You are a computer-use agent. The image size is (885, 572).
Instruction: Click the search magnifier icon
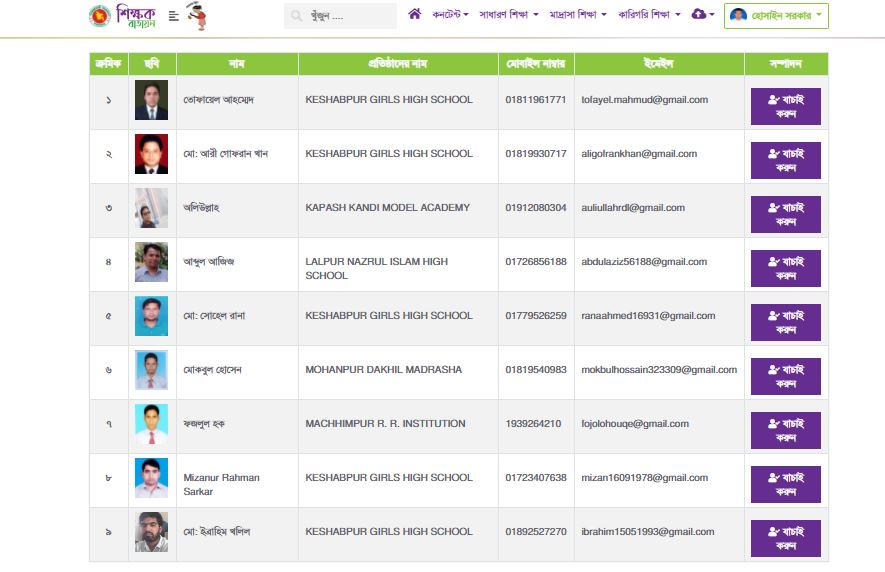tap(297, 16)
